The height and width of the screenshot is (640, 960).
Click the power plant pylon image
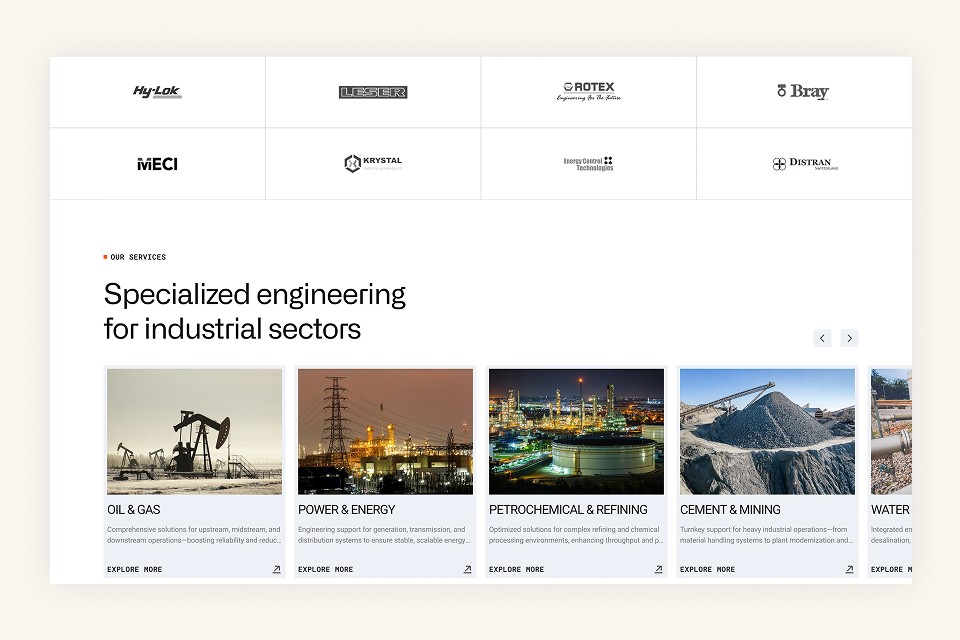386,432
